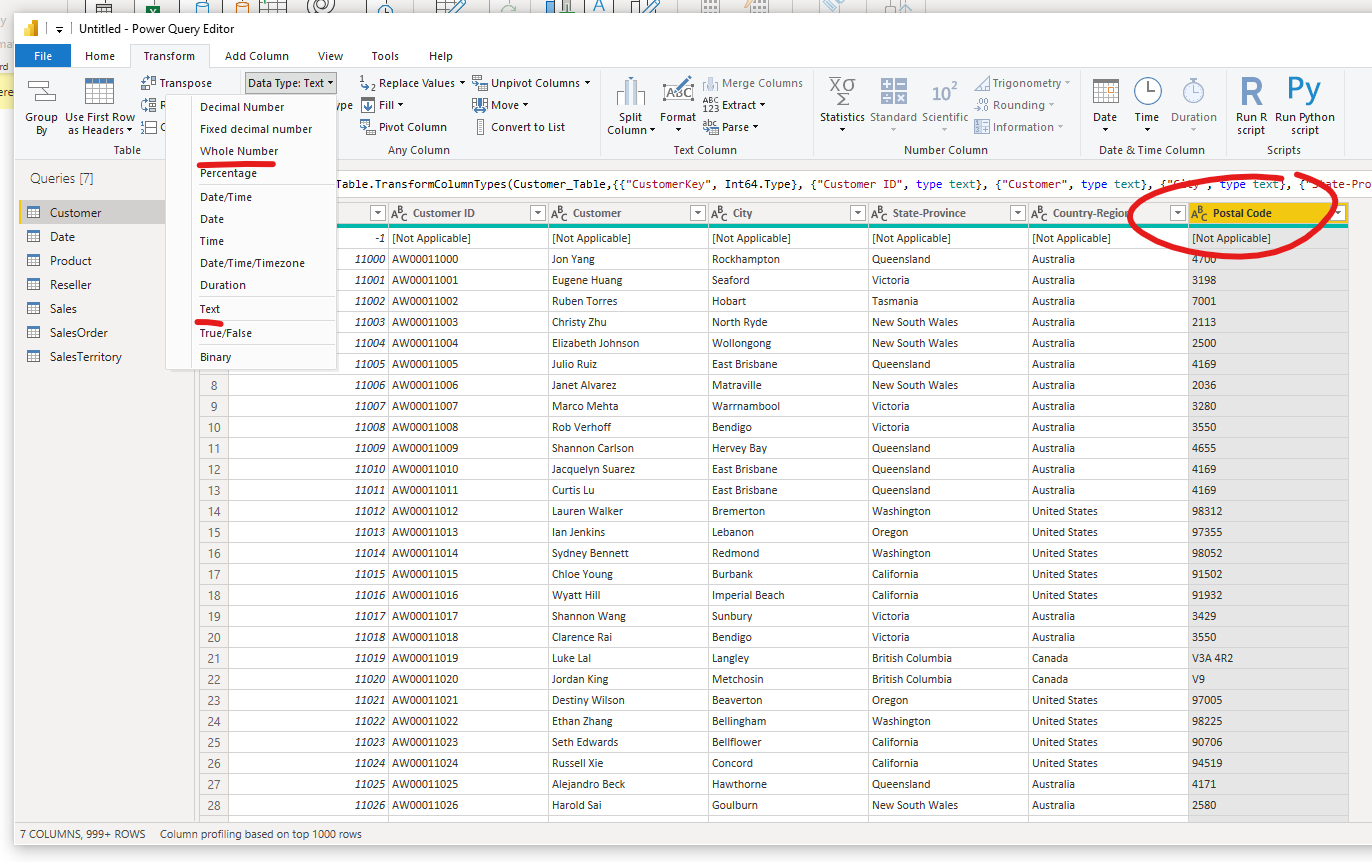Switch to the Add Column tab
The height and width of the screenshot is (862, 1372).
click(256, 56)
